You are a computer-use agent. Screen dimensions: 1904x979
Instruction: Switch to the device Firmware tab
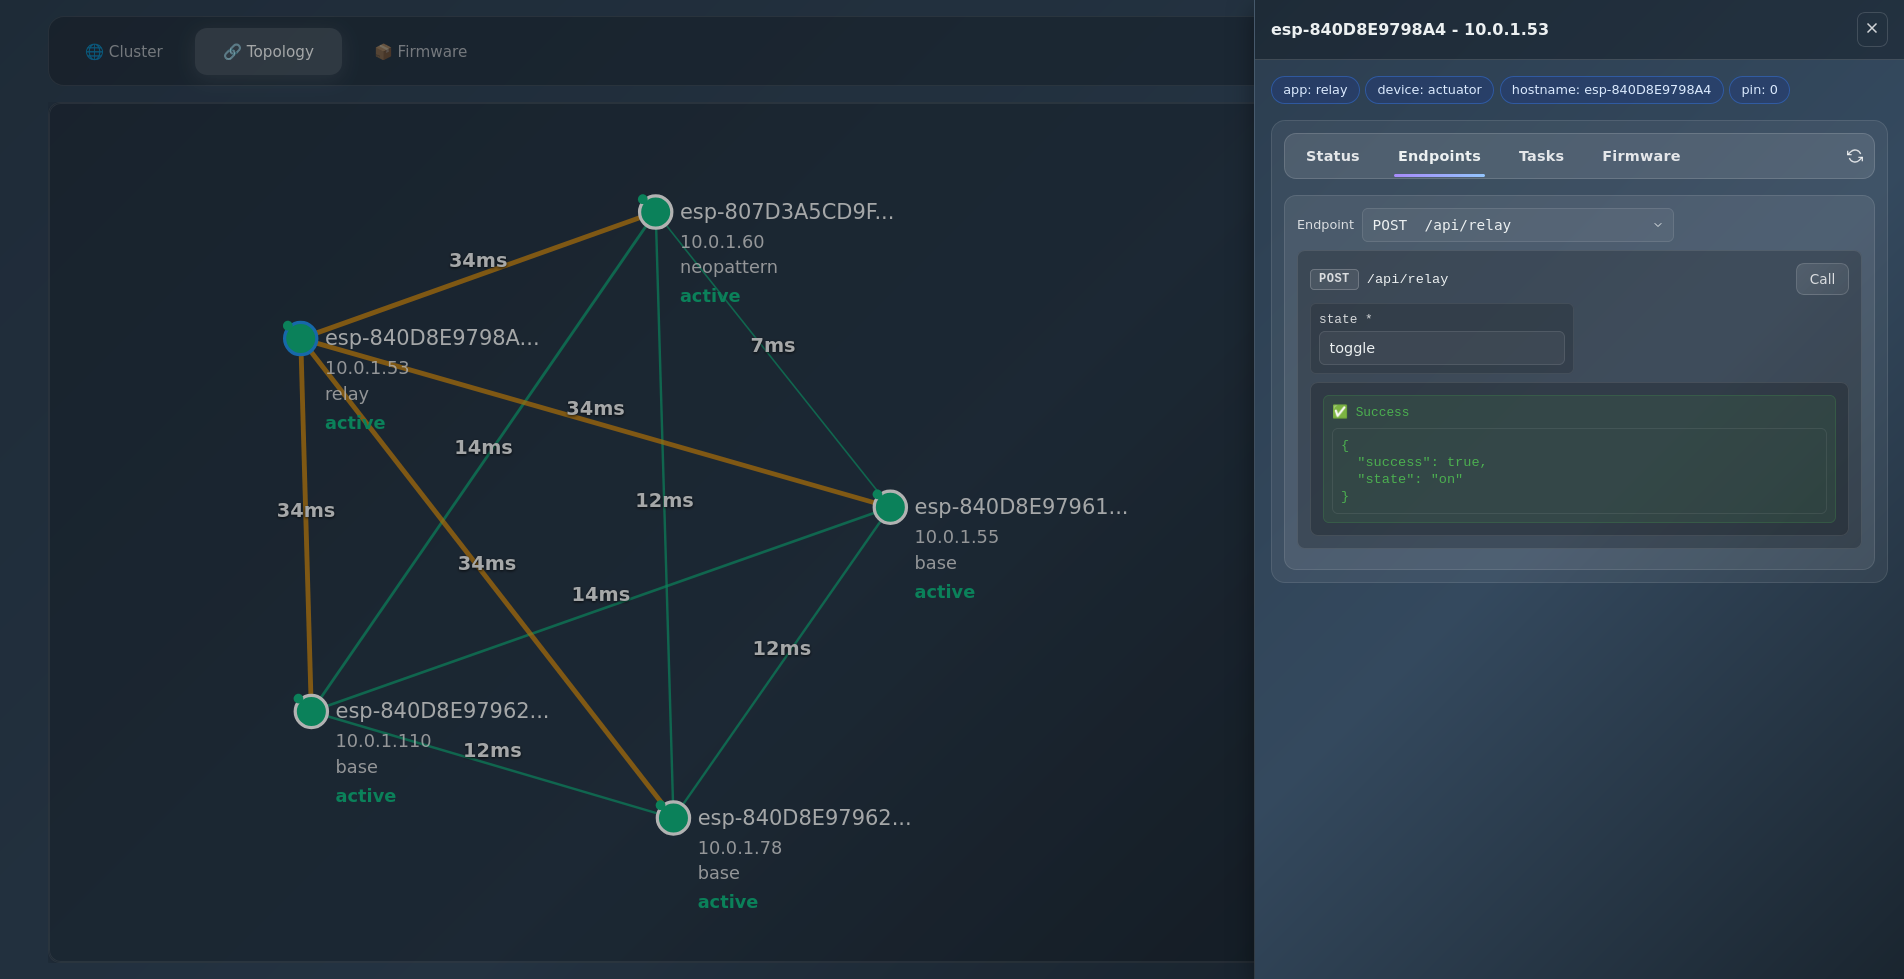click(x=1640, y=156)
